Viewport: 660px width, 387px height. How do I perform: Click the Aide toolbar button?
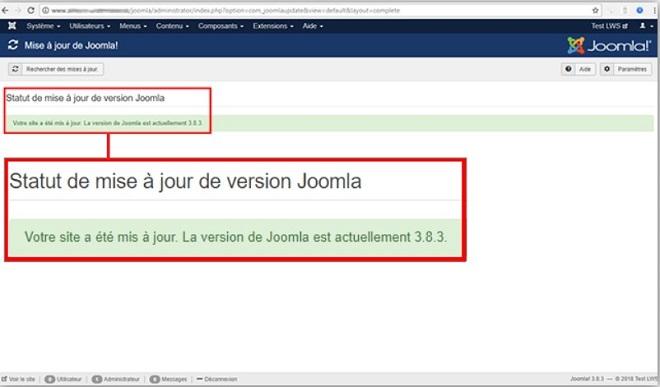coord(579,69)
